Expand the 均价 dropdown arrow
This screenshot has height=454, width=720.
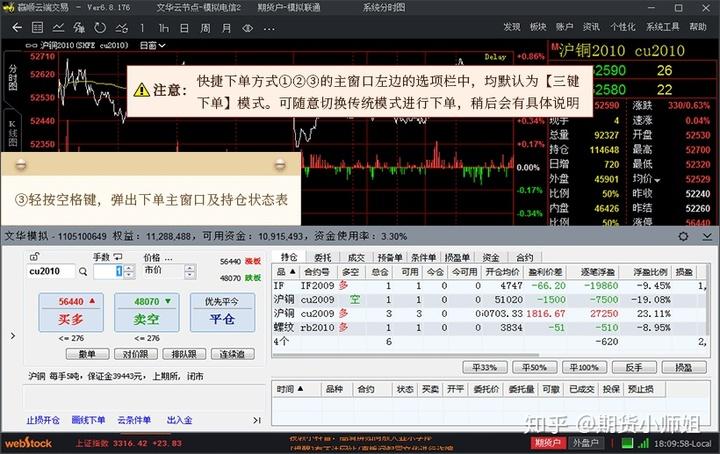pos(658,180)
